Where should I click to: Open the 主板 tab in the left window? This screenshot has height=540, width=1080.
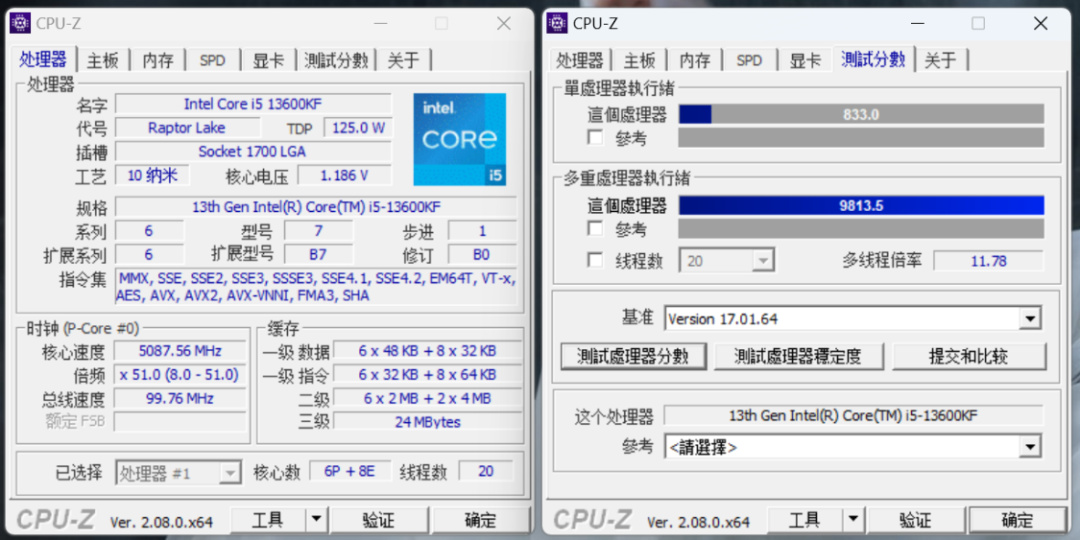(x=103, y=61)
